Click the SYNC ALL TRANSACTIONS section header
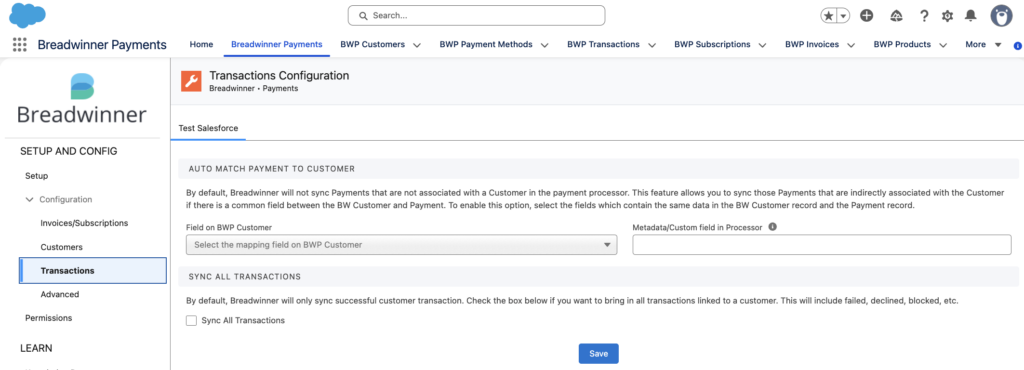Viewport: 1024px width, 370px height. click(x=244, y=277)
